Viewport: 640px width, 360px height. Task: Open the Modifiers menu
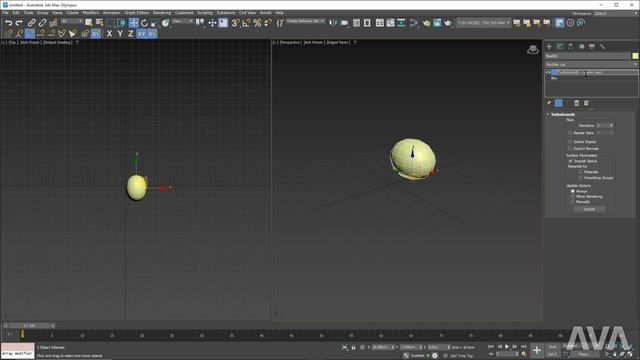[x=91, y=13]
